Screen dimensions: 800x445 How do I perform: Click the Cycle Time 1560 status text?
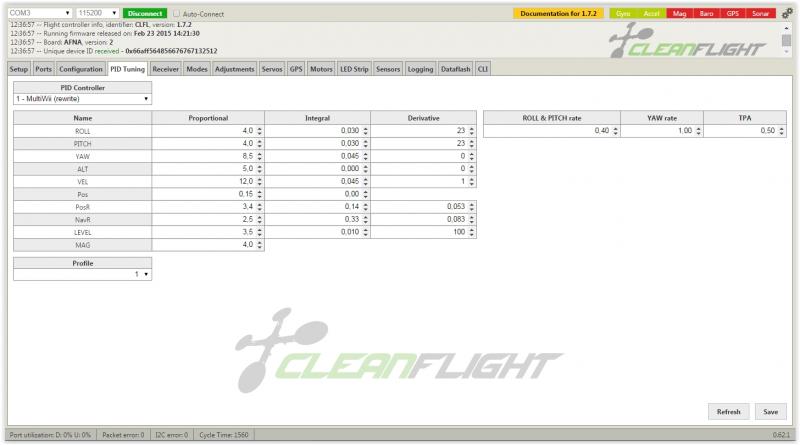click(x=223, y=435)
